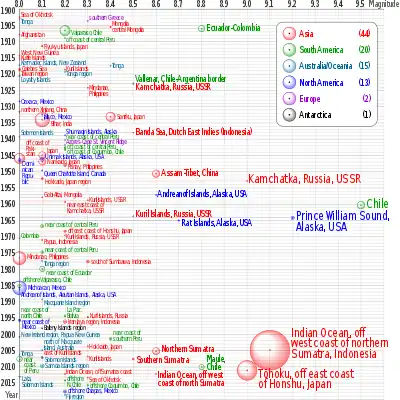This screenshot has height=400, width=400.
Task: Click the red Asia legend circle
Action: 289,34
